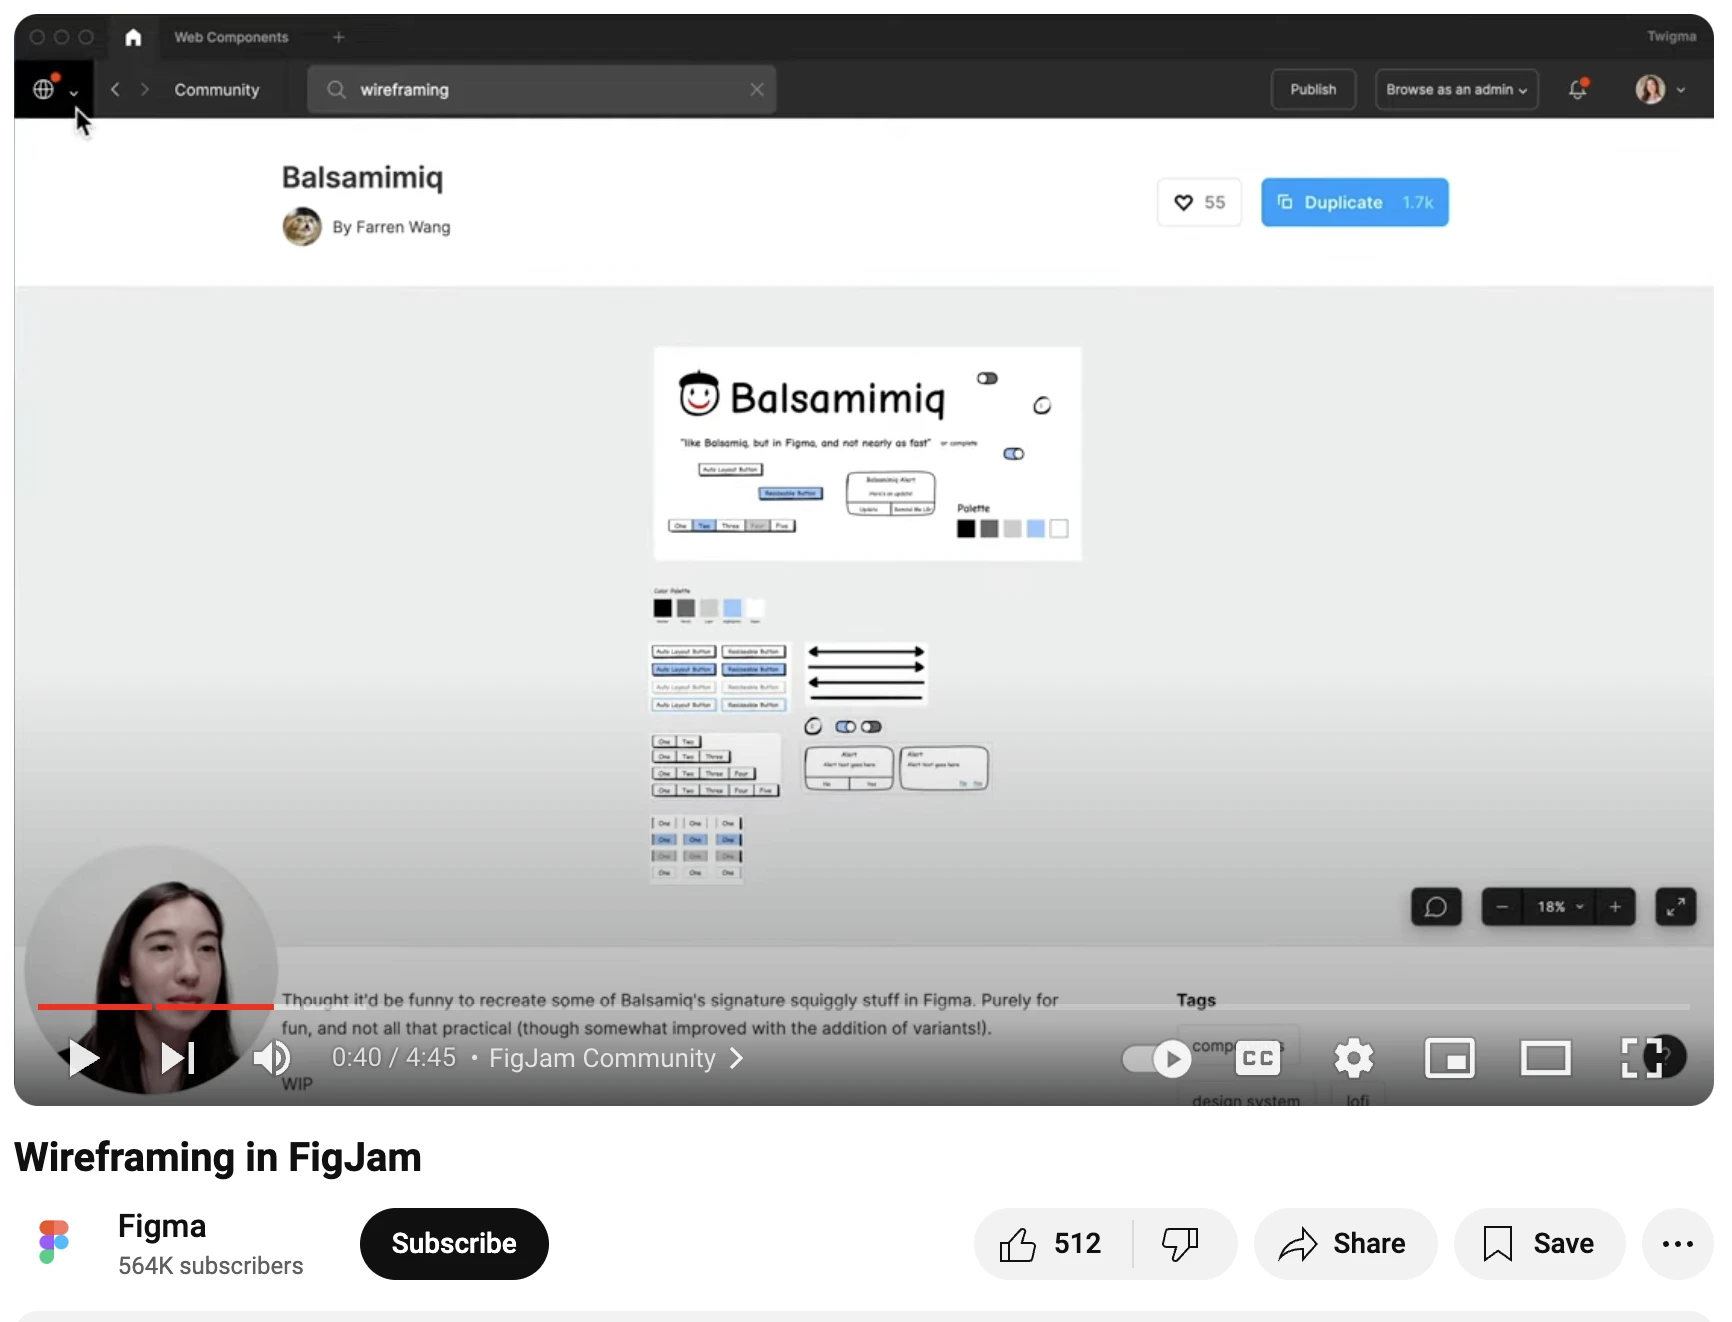
Task: Go back with the left chevron
Action: (x=115, y=89)
